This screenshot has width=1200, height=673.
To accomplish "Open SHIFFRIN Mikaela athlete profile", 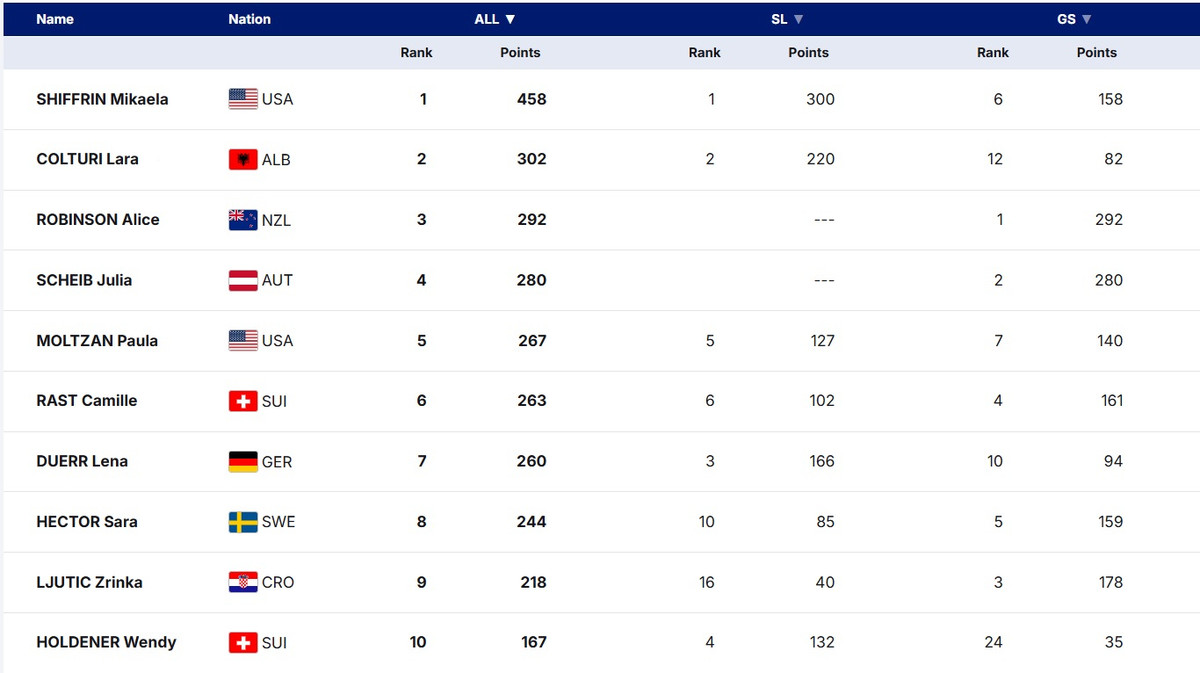I will point(102,99).
